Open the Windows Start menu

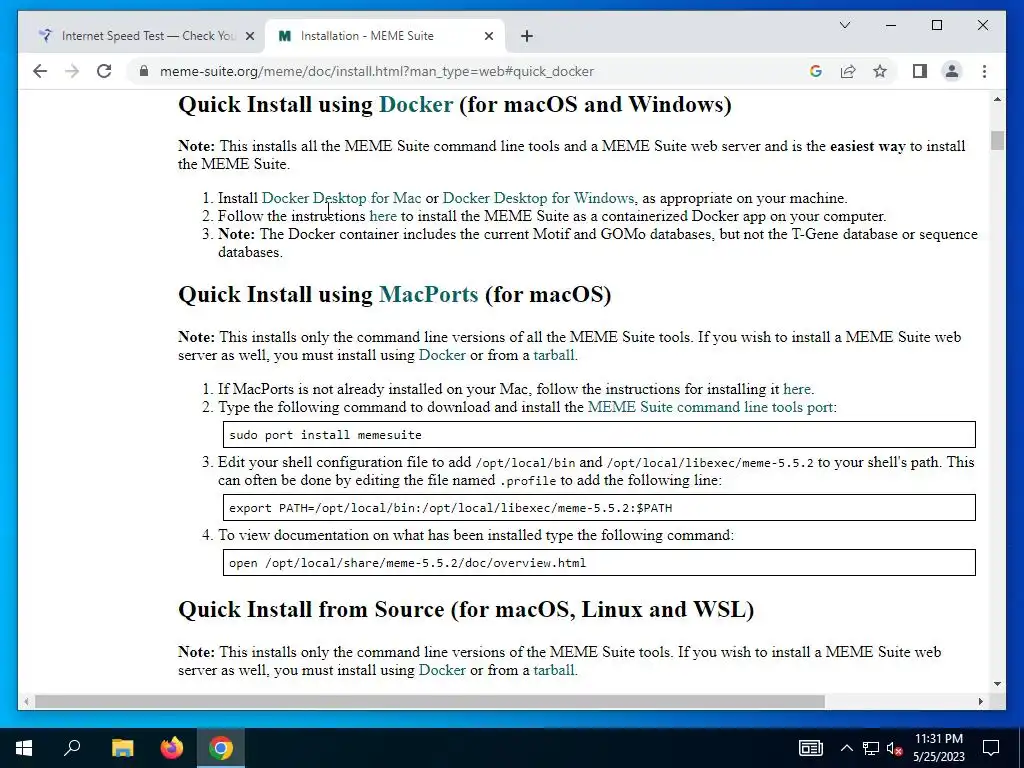pos(24,748)
